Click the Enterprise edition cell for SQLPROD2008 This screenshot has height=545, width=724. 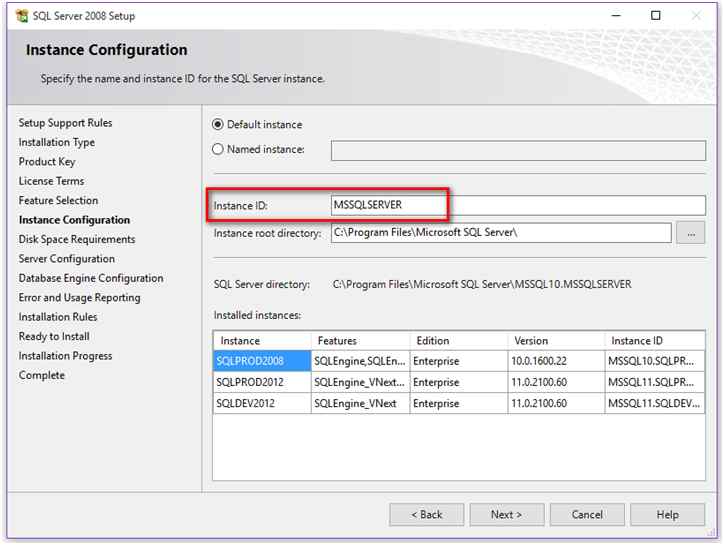459,361
